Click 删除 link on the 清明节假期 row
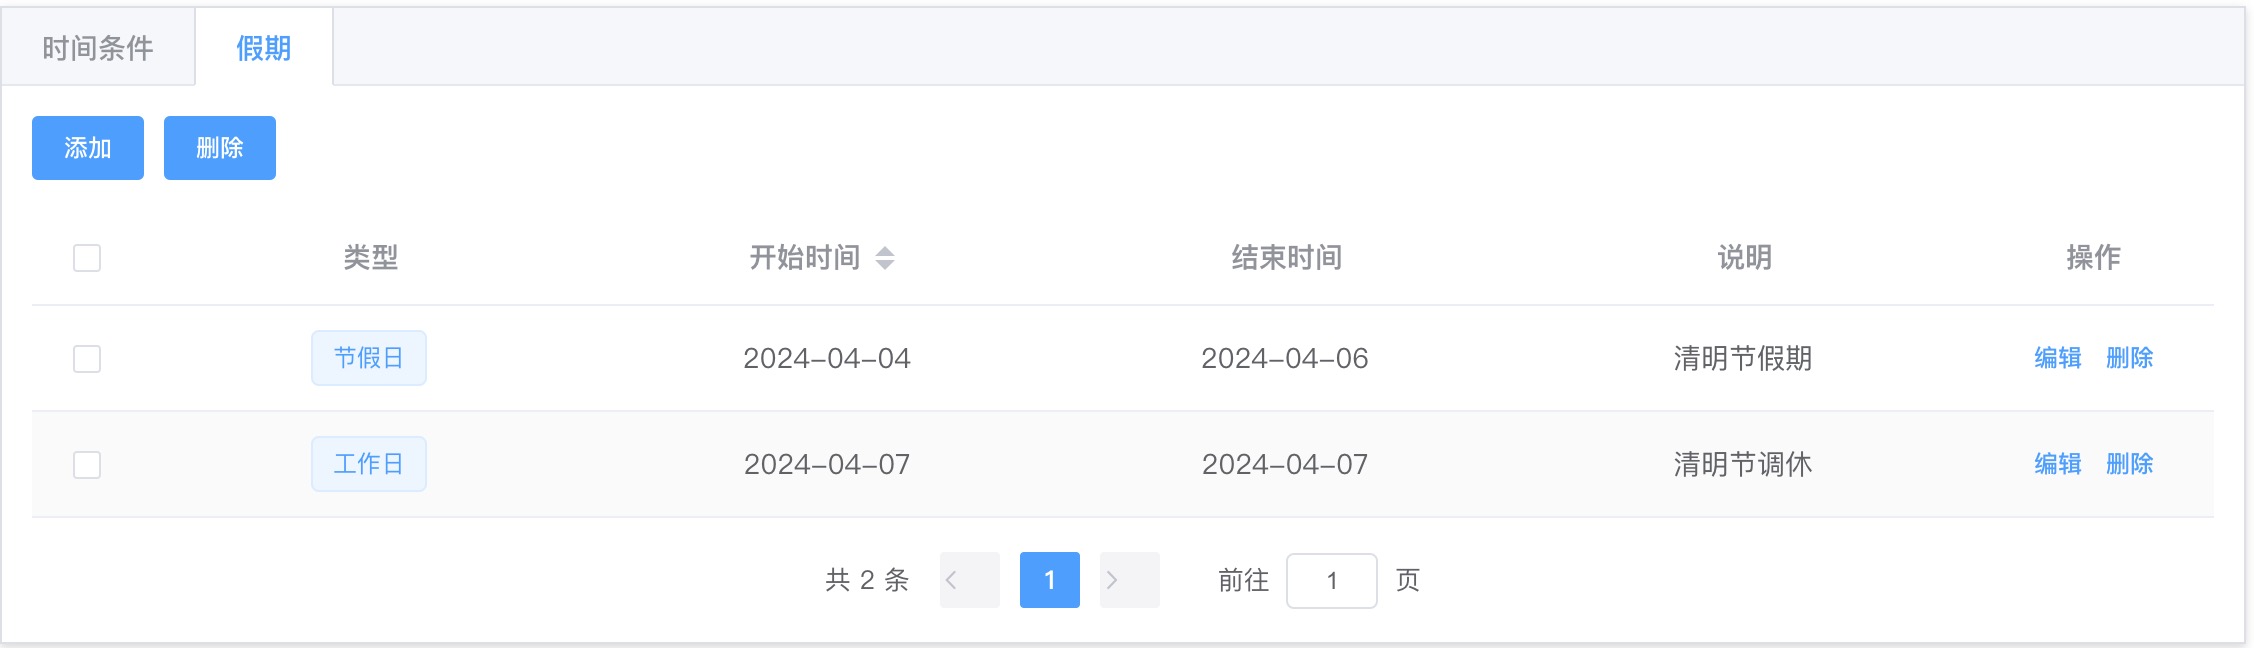This screenshot has height=648, width=2254. [x=2128, y=357]
